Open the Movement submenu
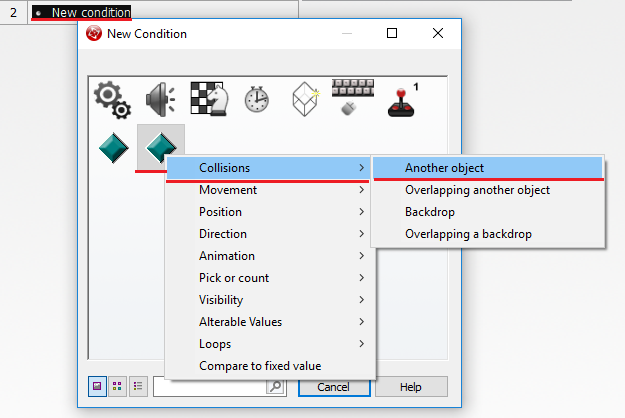The image size is (625, 418). 270,190
